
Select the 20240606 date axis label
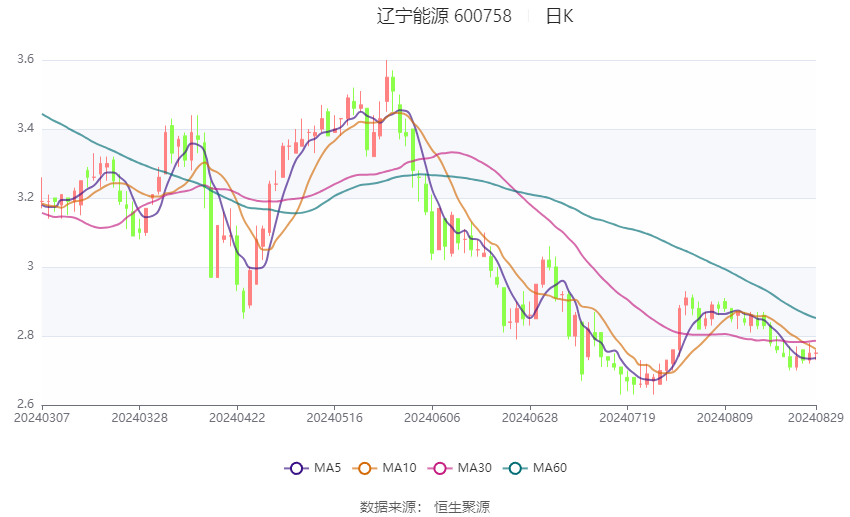432,418
